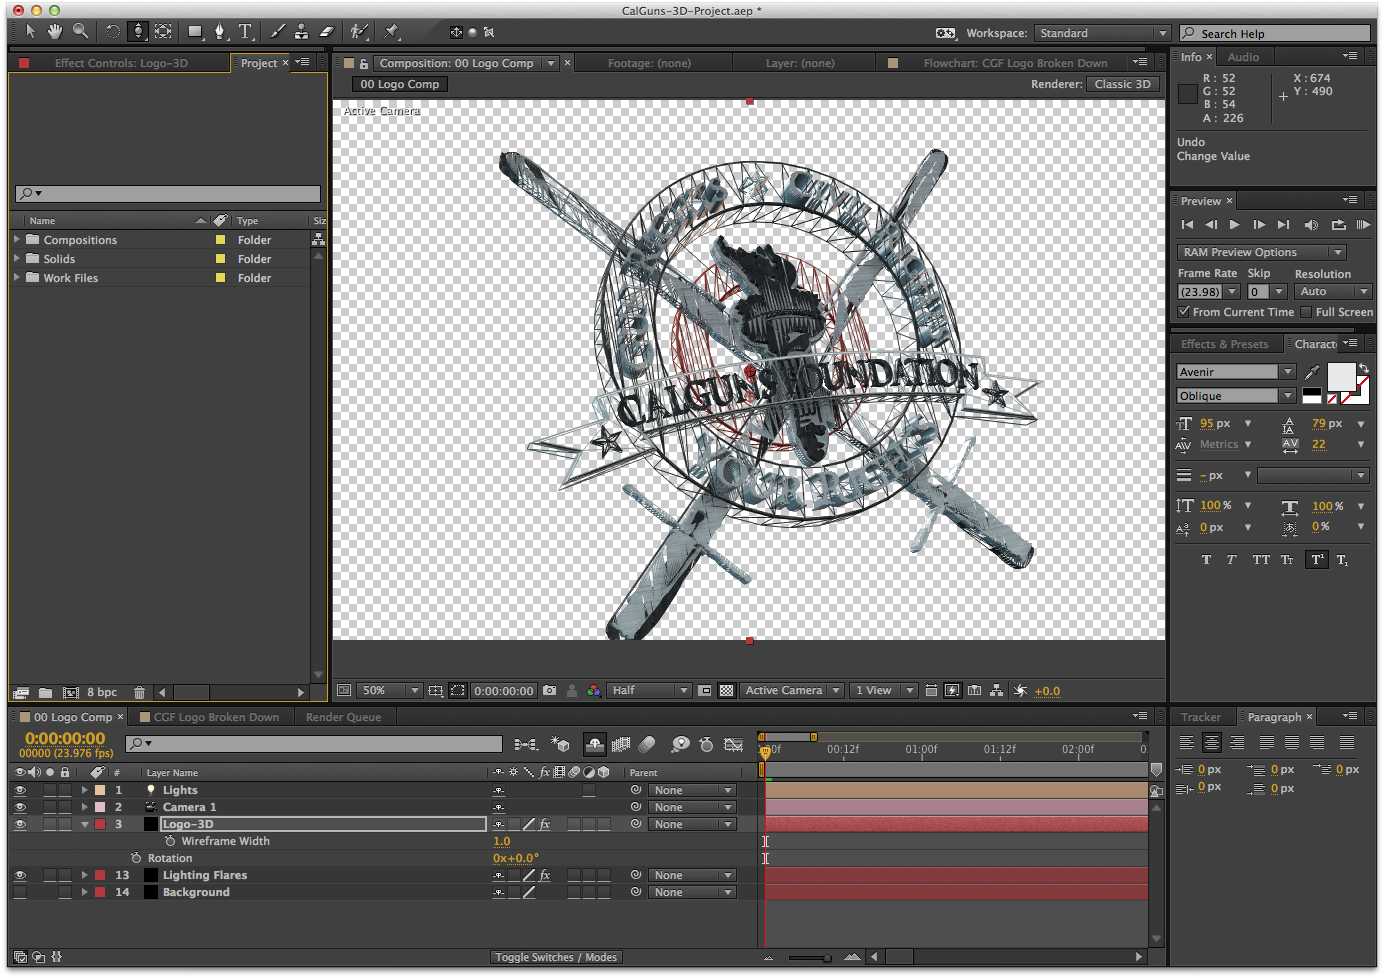Click the fill color swatch in Character

tap(1340, 376)
